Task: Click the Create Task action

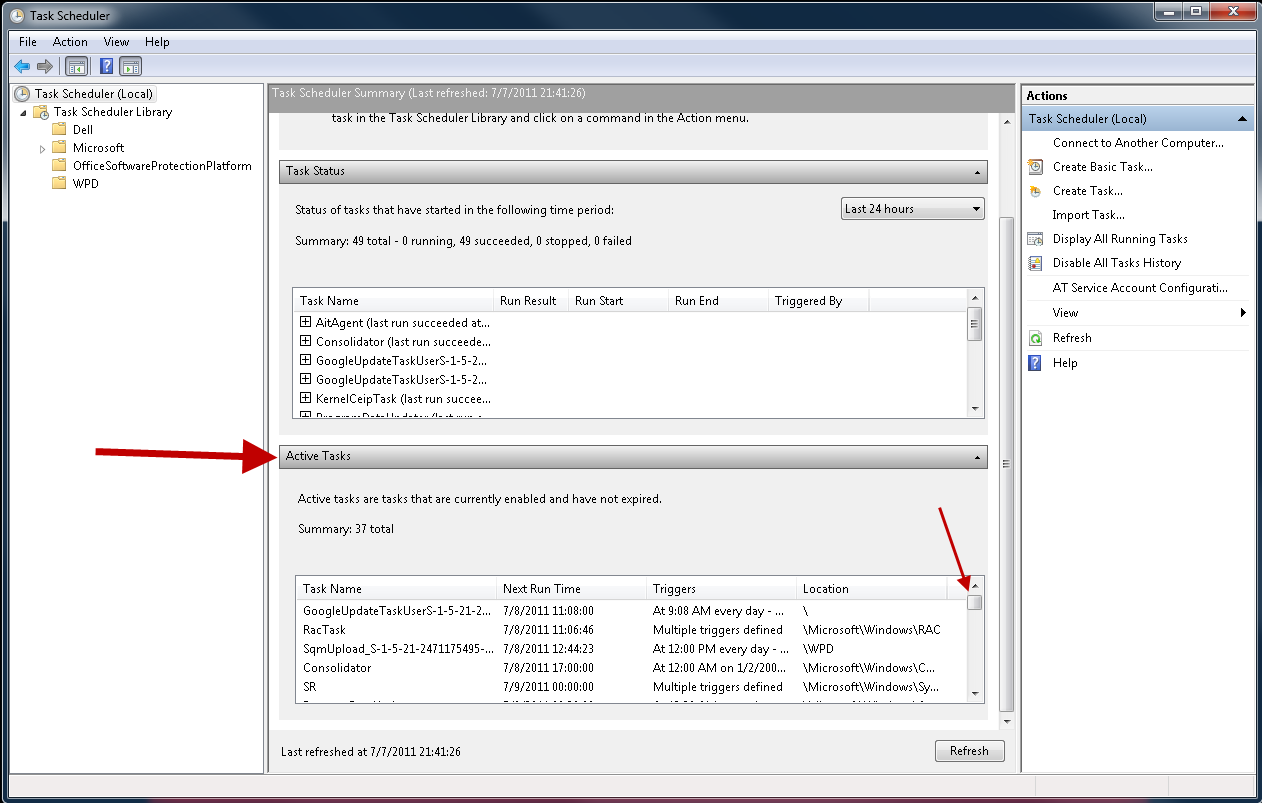Action: tap(1088, 191)
